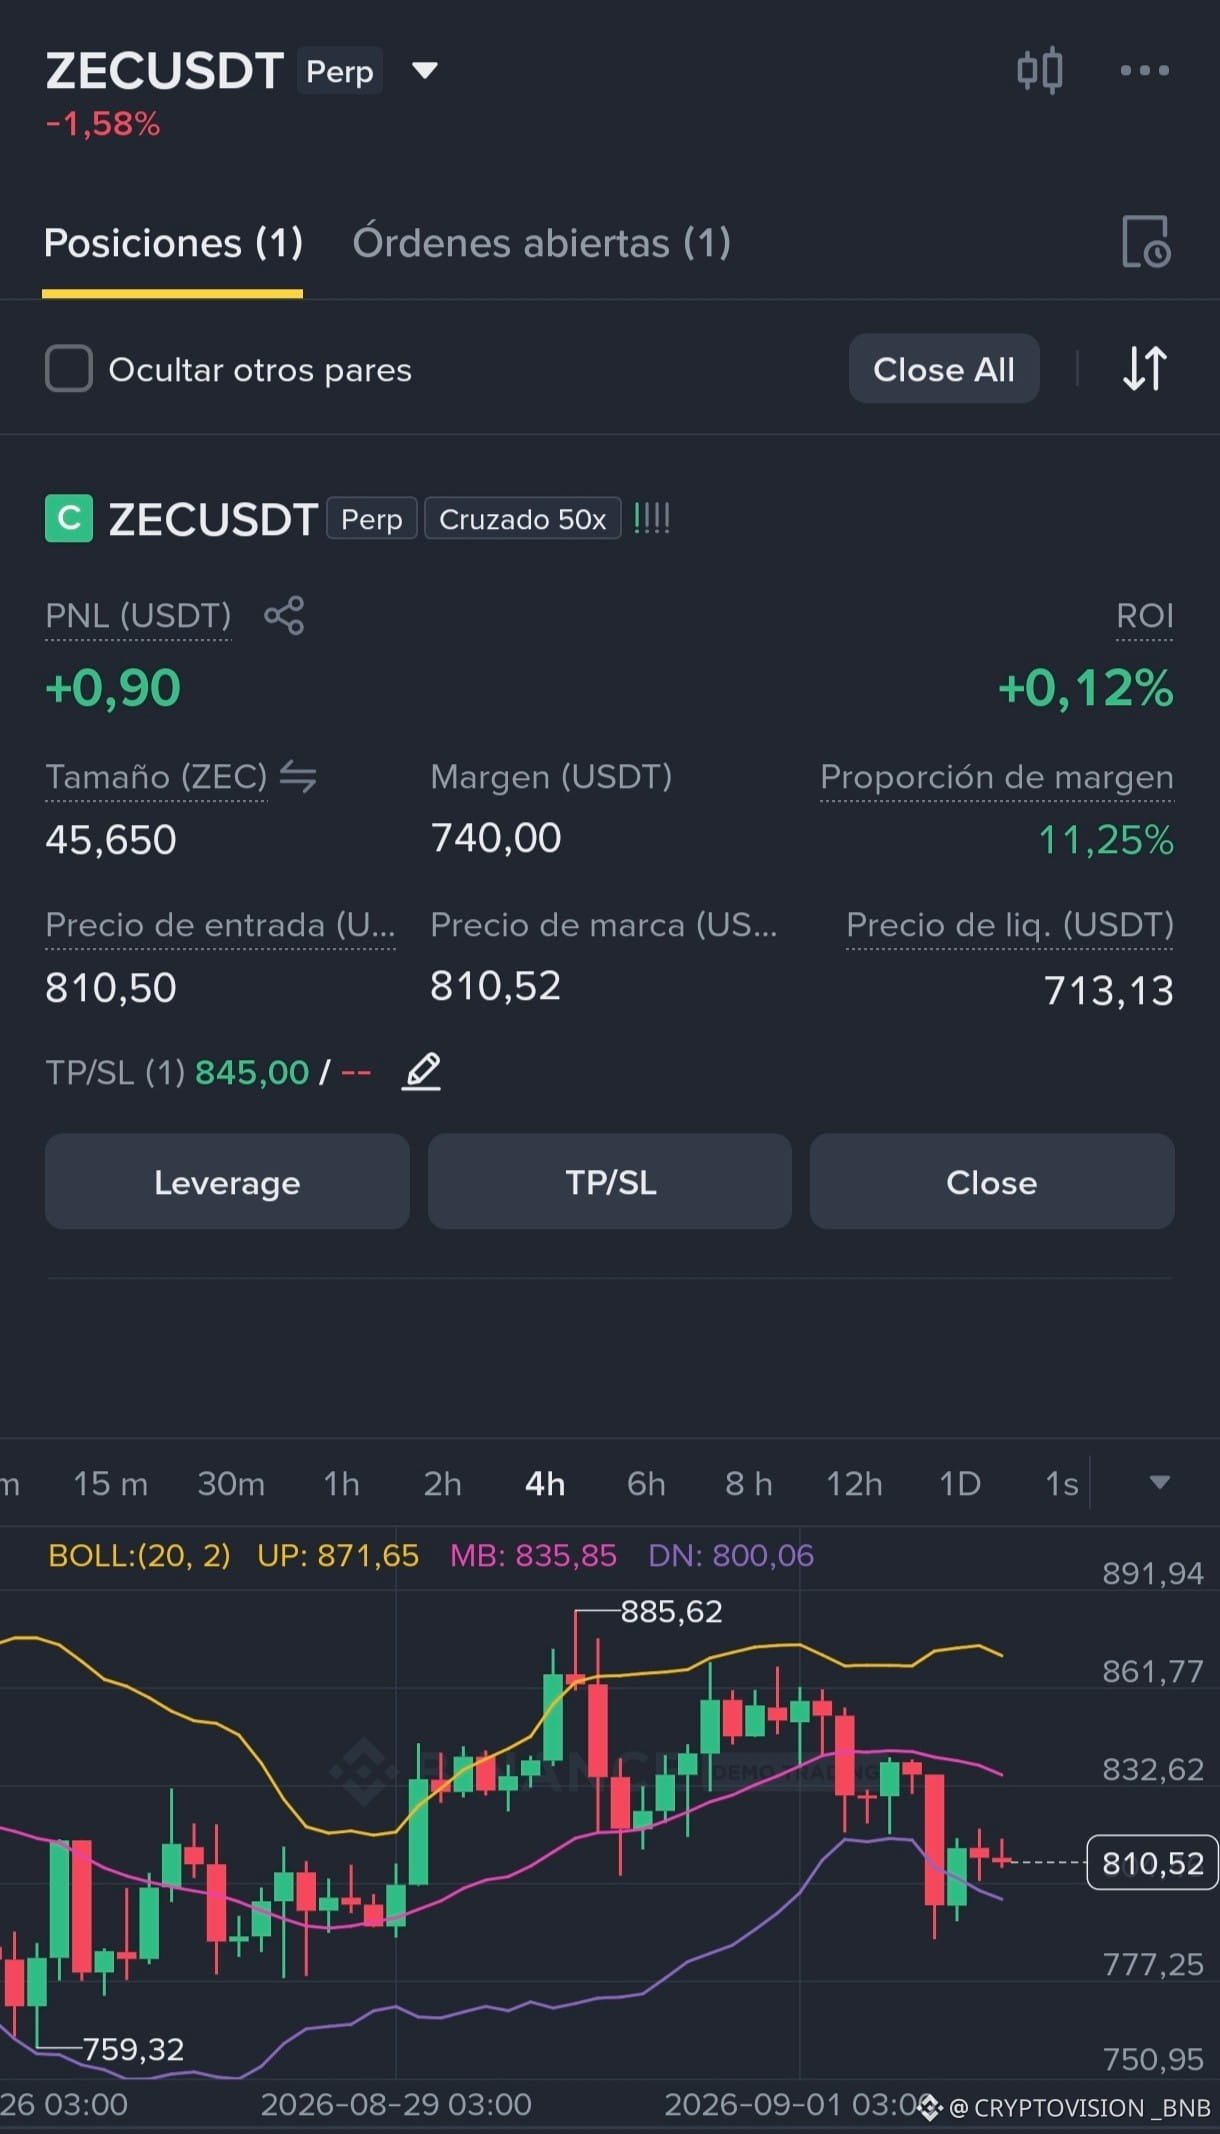
Task: Check the Ocultar otros pares checkbox
Action: tap(69, 369)
